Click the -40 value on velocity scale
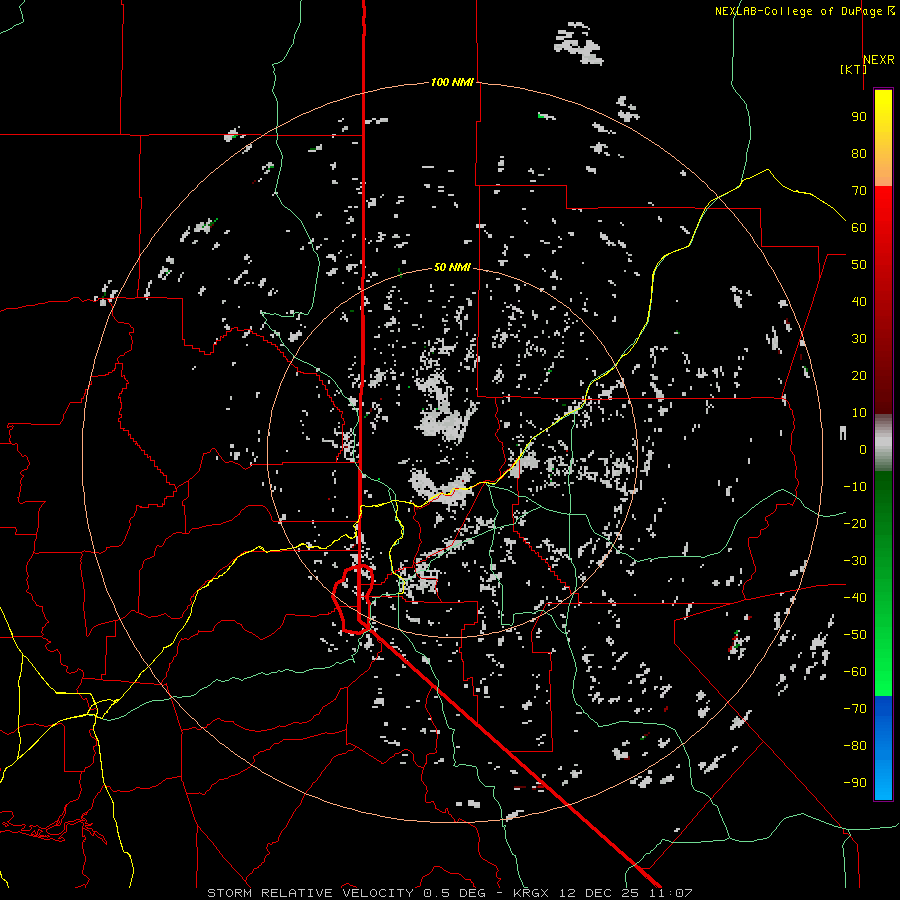 tap(855, 598)
